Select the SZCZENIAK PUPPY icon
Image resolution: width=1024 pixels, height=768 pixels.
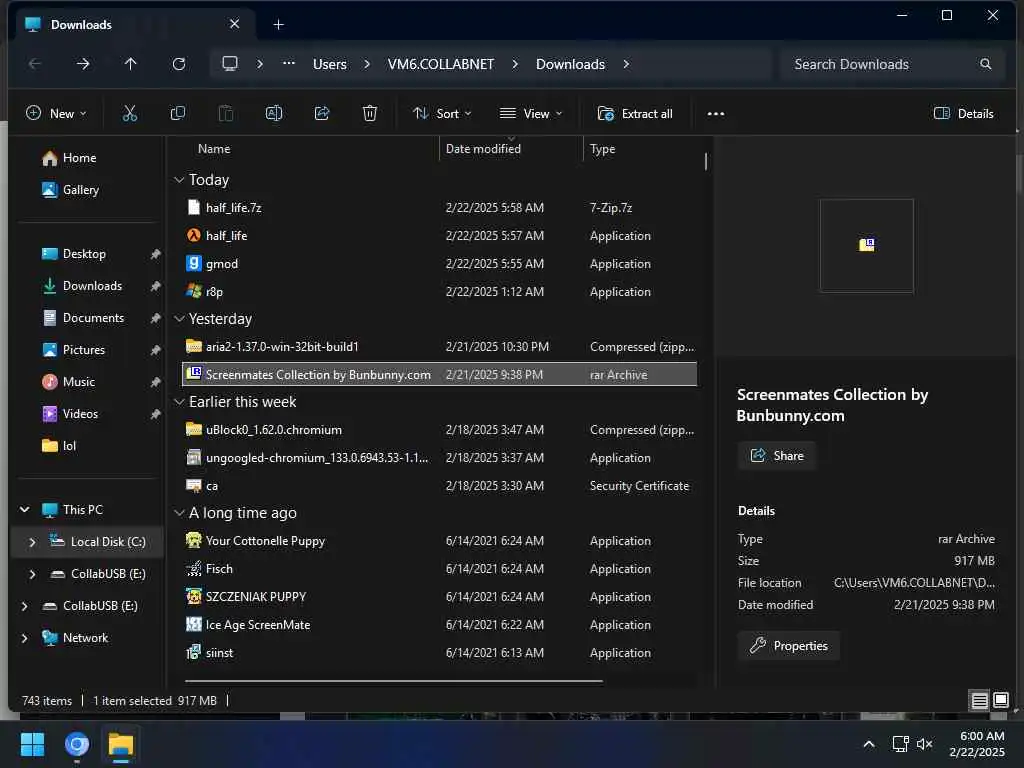(193, 596)
